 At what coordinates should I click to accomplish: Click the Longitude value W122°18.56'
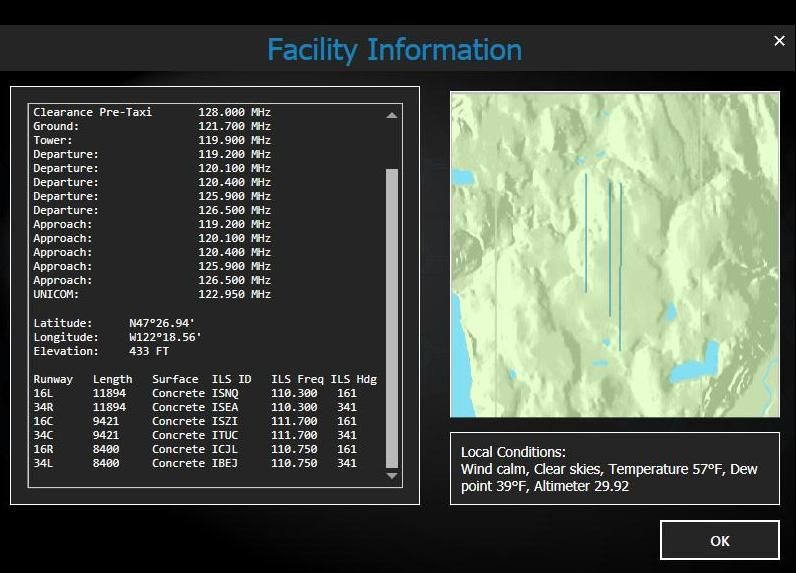pos(165,337)
